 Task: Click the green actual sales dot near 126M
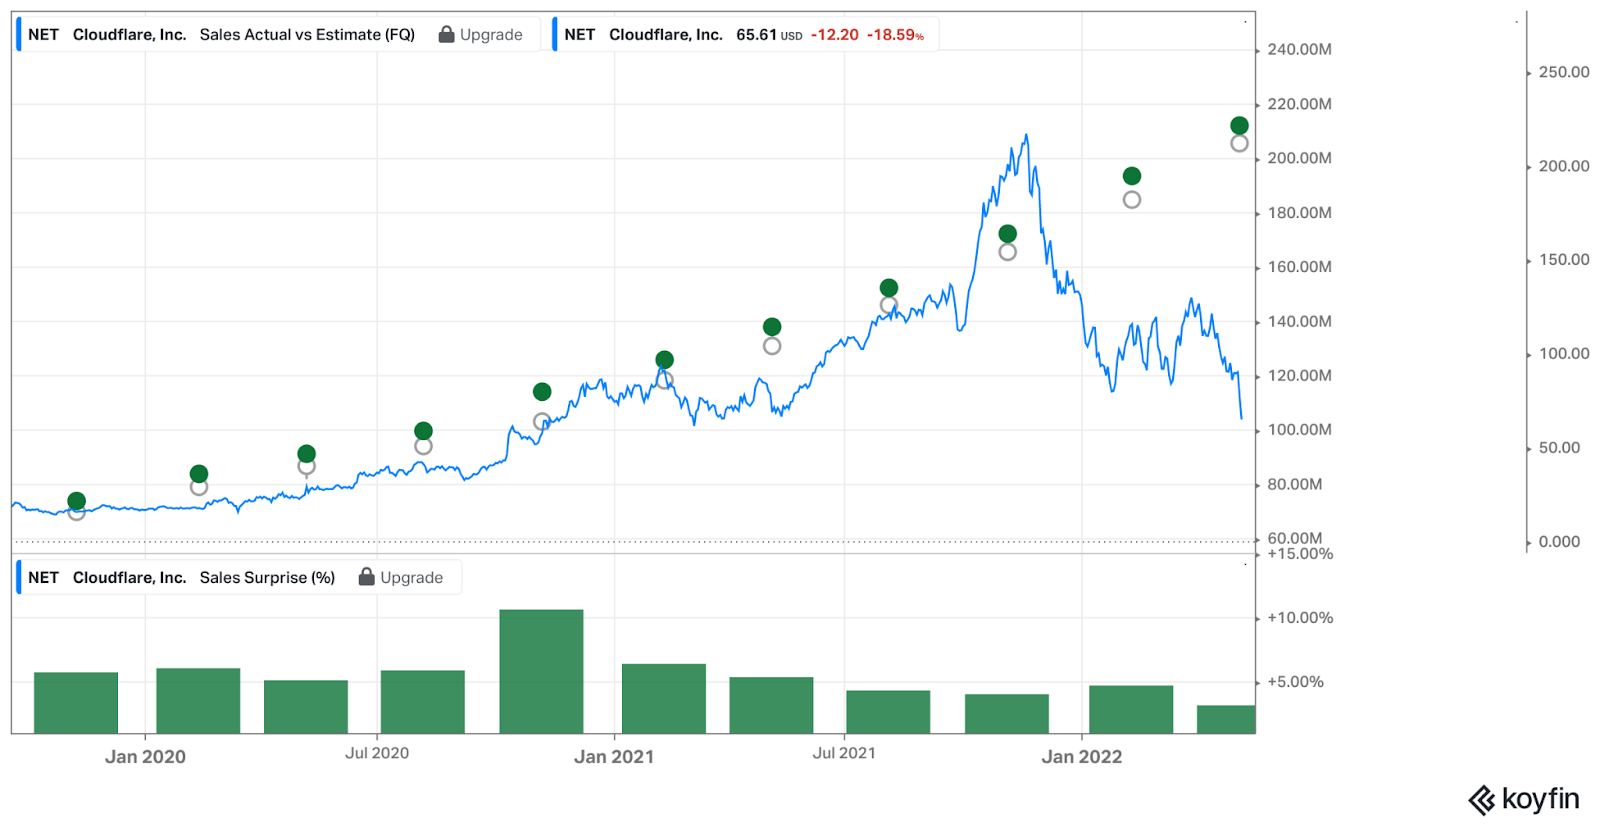(665, 360)
